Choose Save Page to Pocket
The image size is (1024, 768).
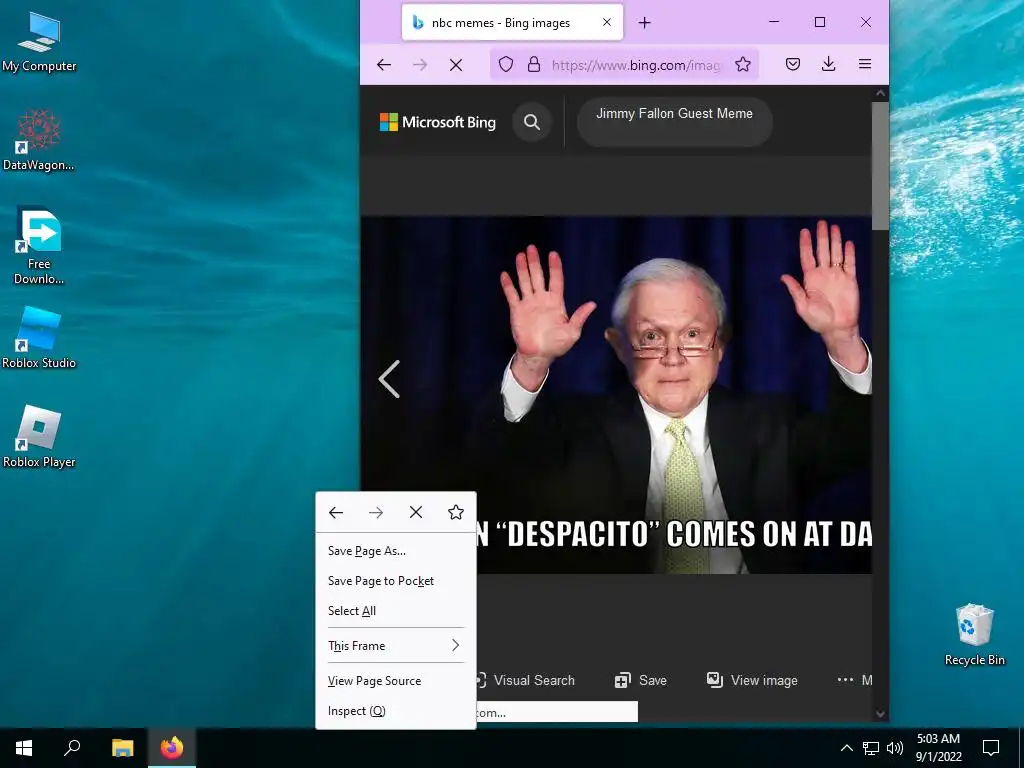coord(396,581)
